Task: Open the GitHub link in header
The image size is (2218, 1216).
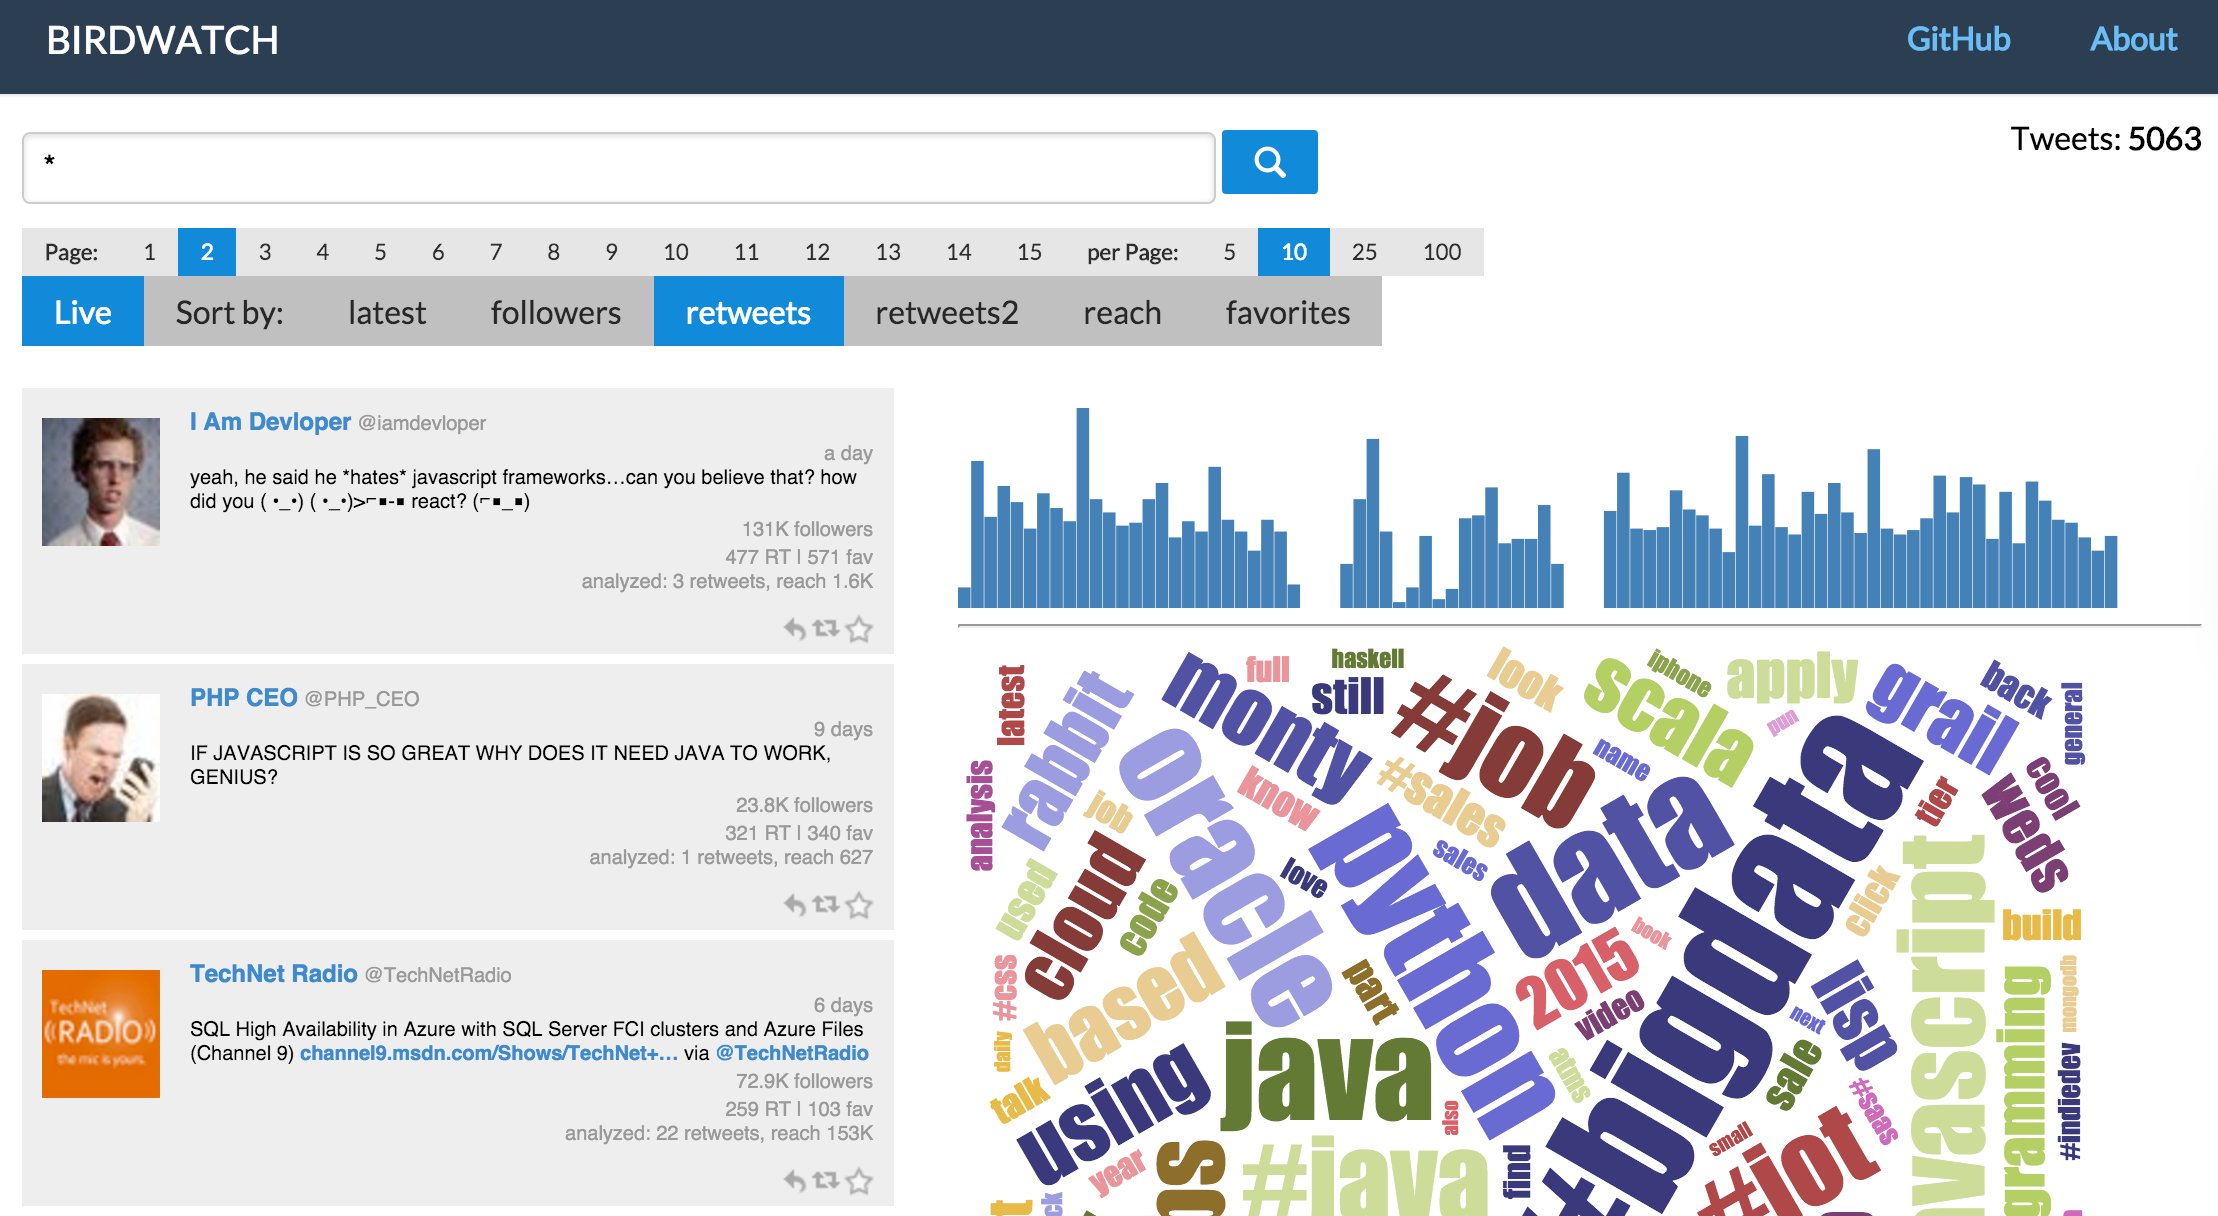Action: point(1957,40)
